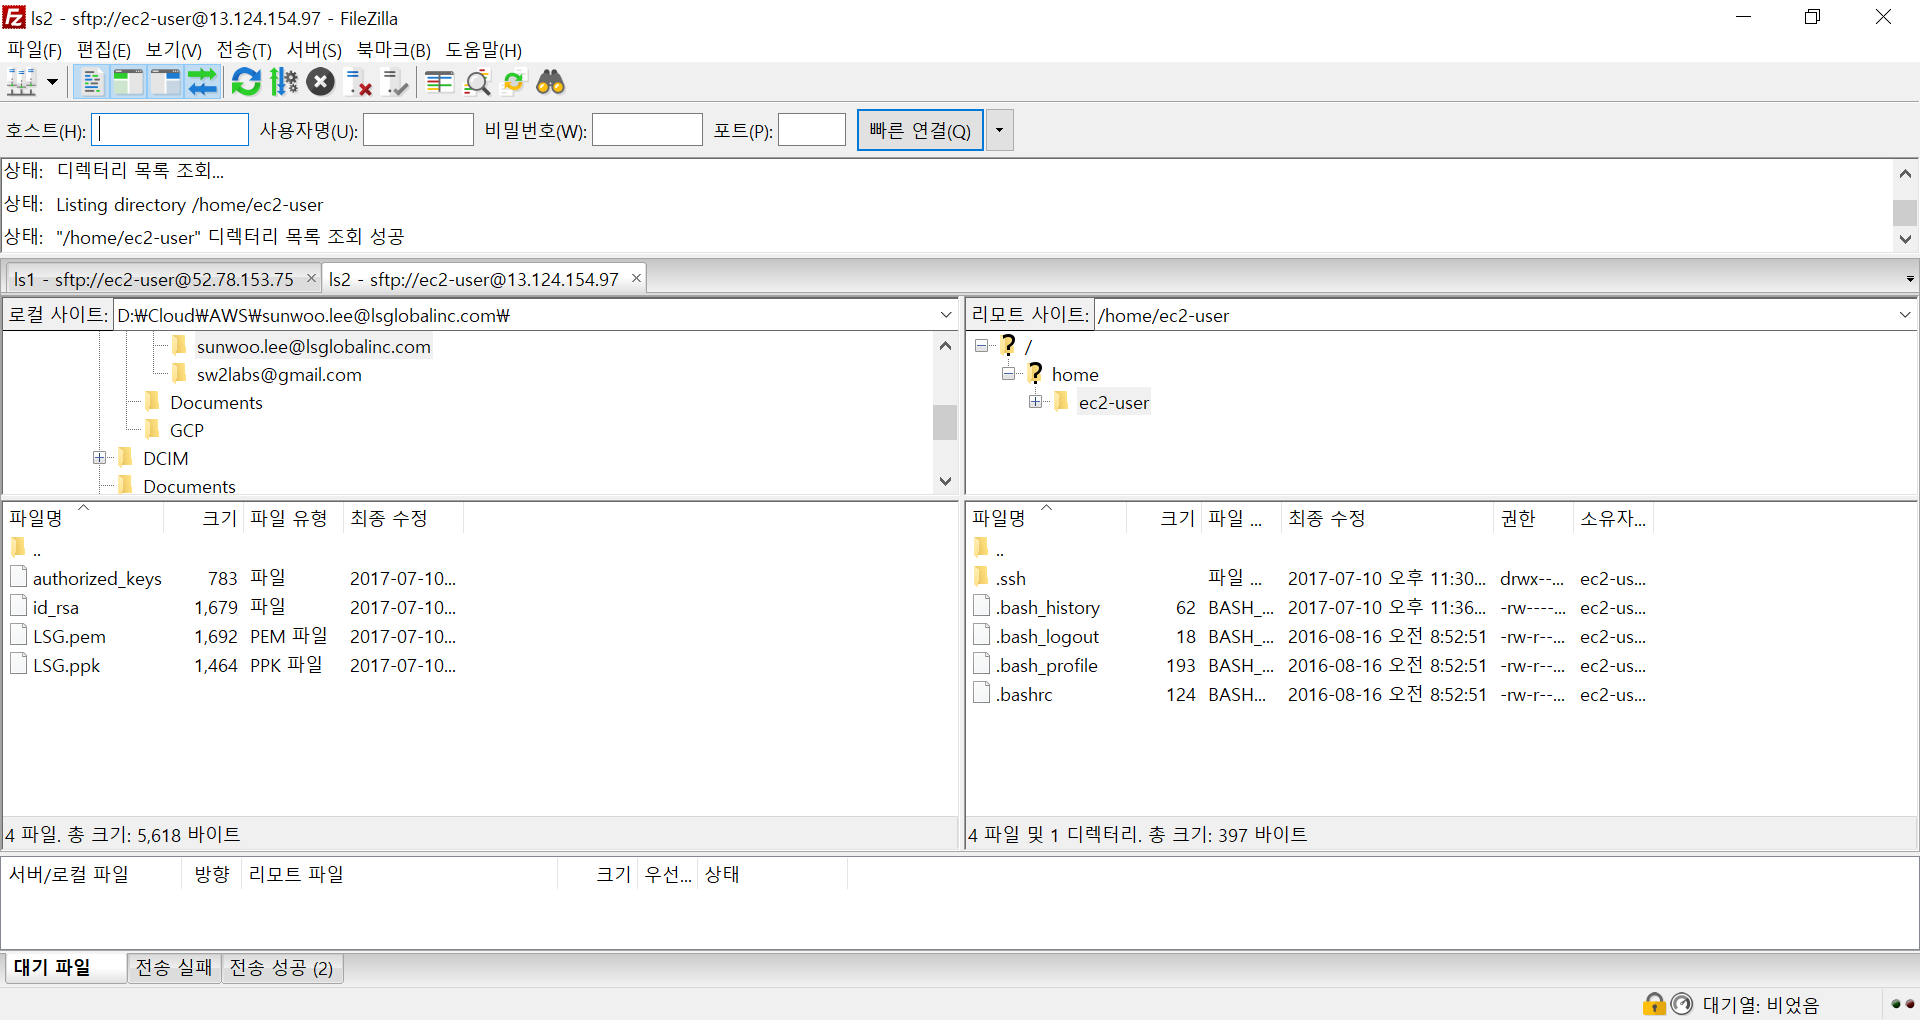The height and width of the screenshot is (1020, 1920).
Task: Open the tab list dropdown arrow
Action: 1910,279
